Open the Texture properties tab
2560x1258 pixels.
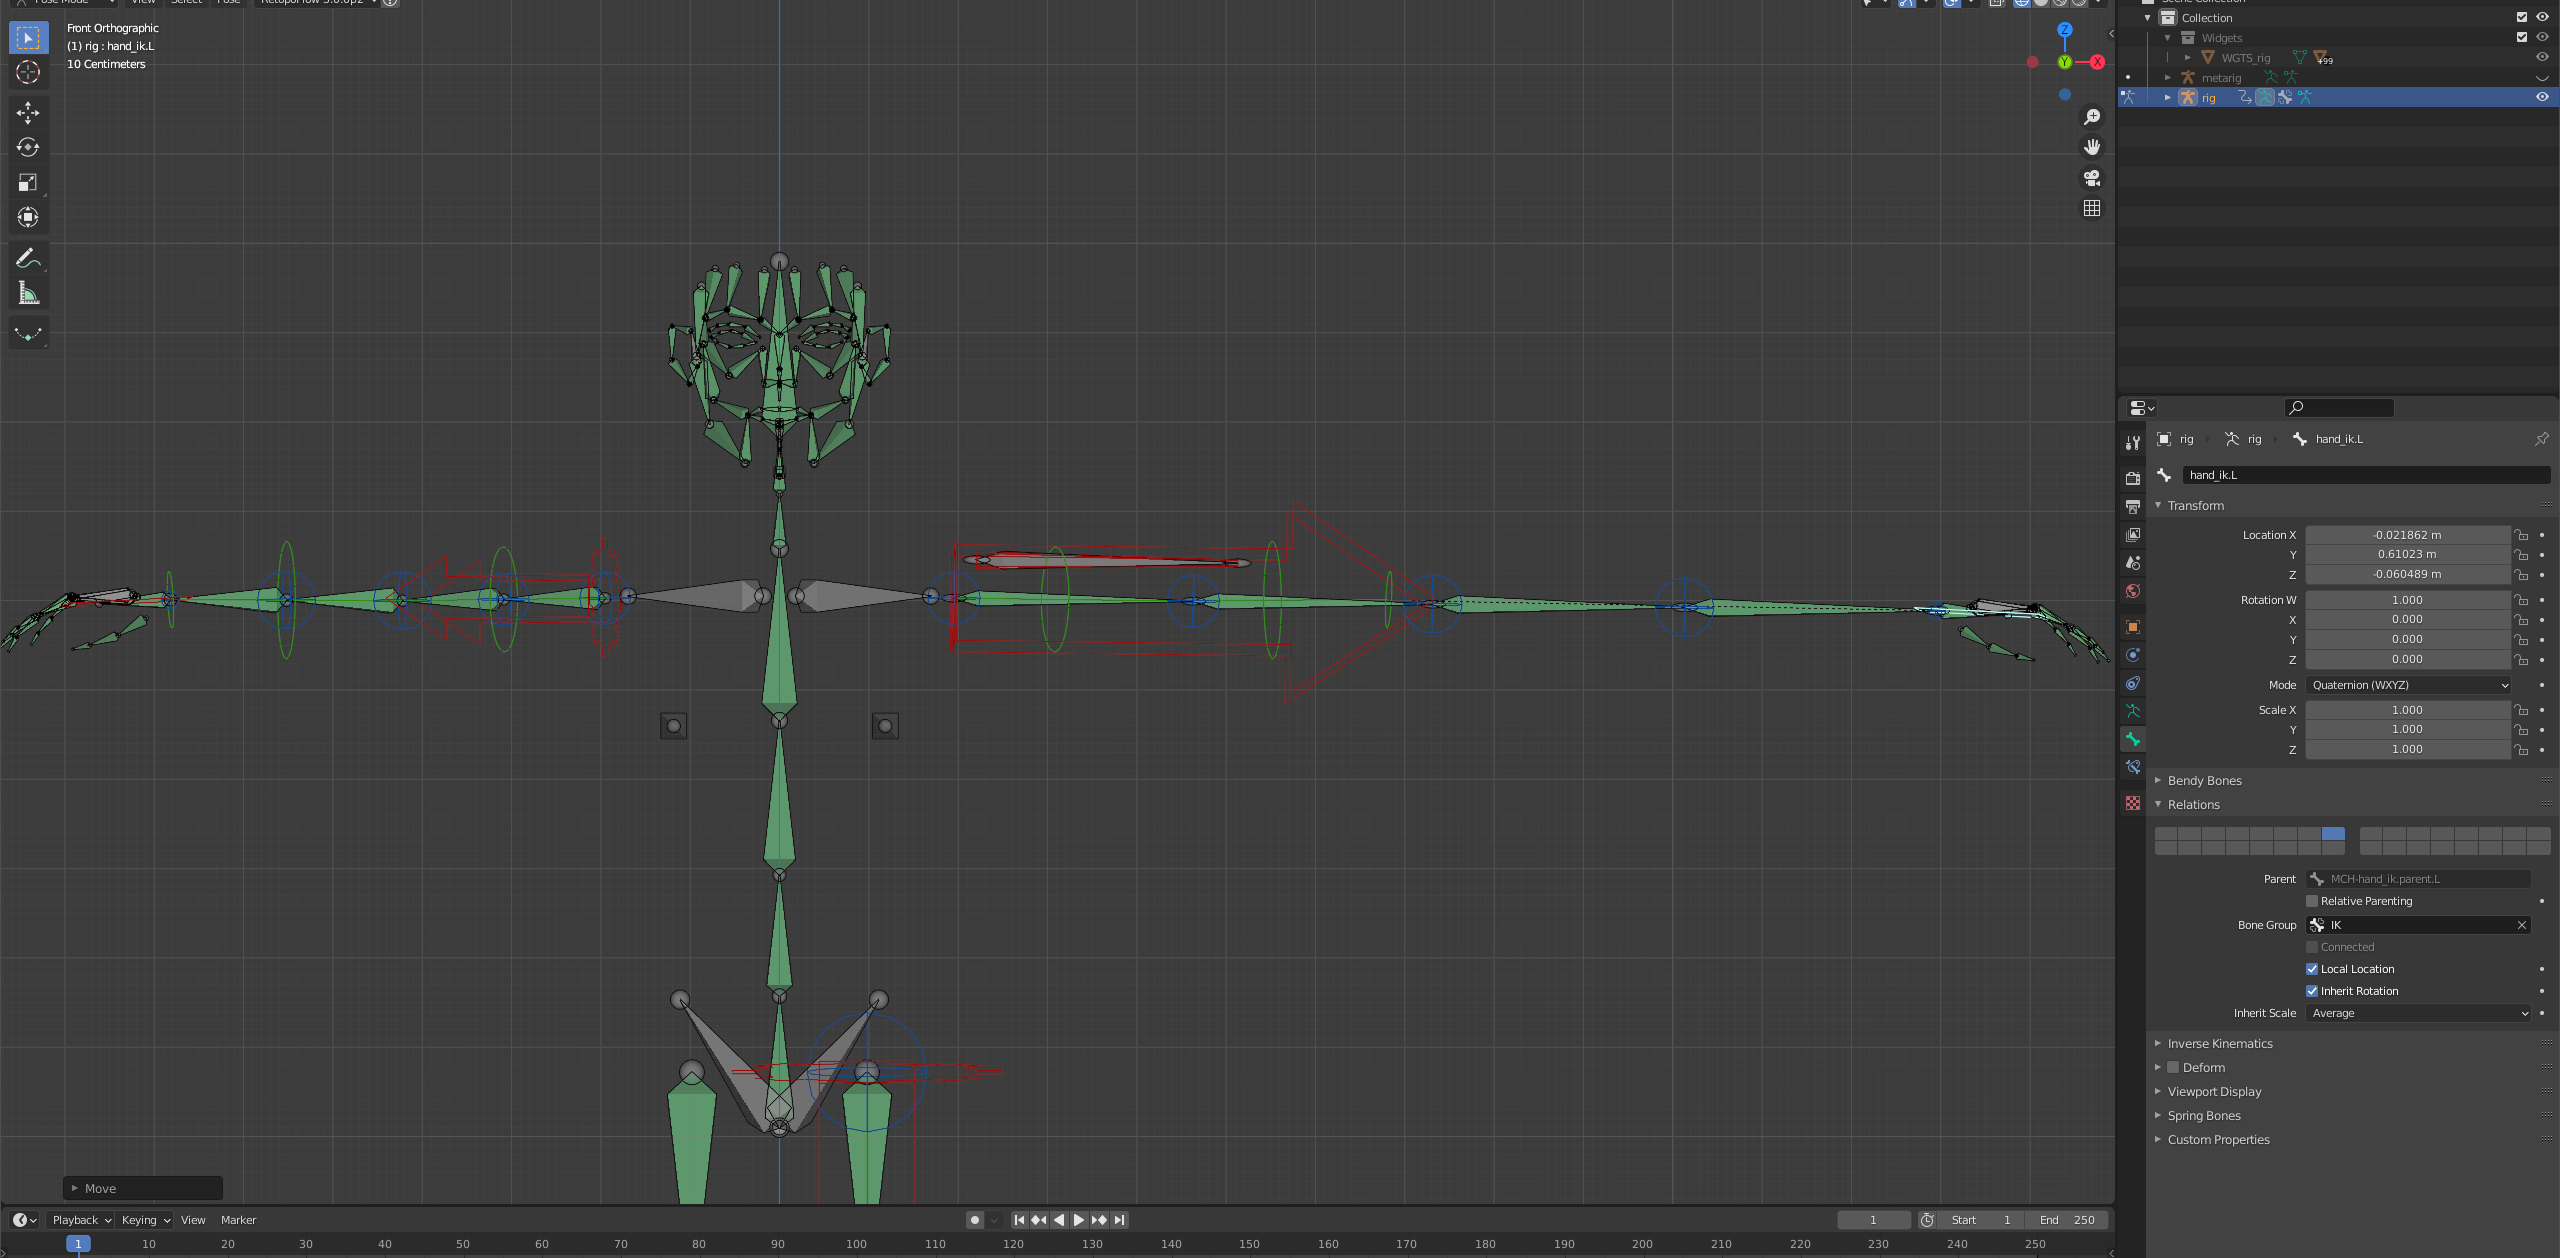(2133, 803)
